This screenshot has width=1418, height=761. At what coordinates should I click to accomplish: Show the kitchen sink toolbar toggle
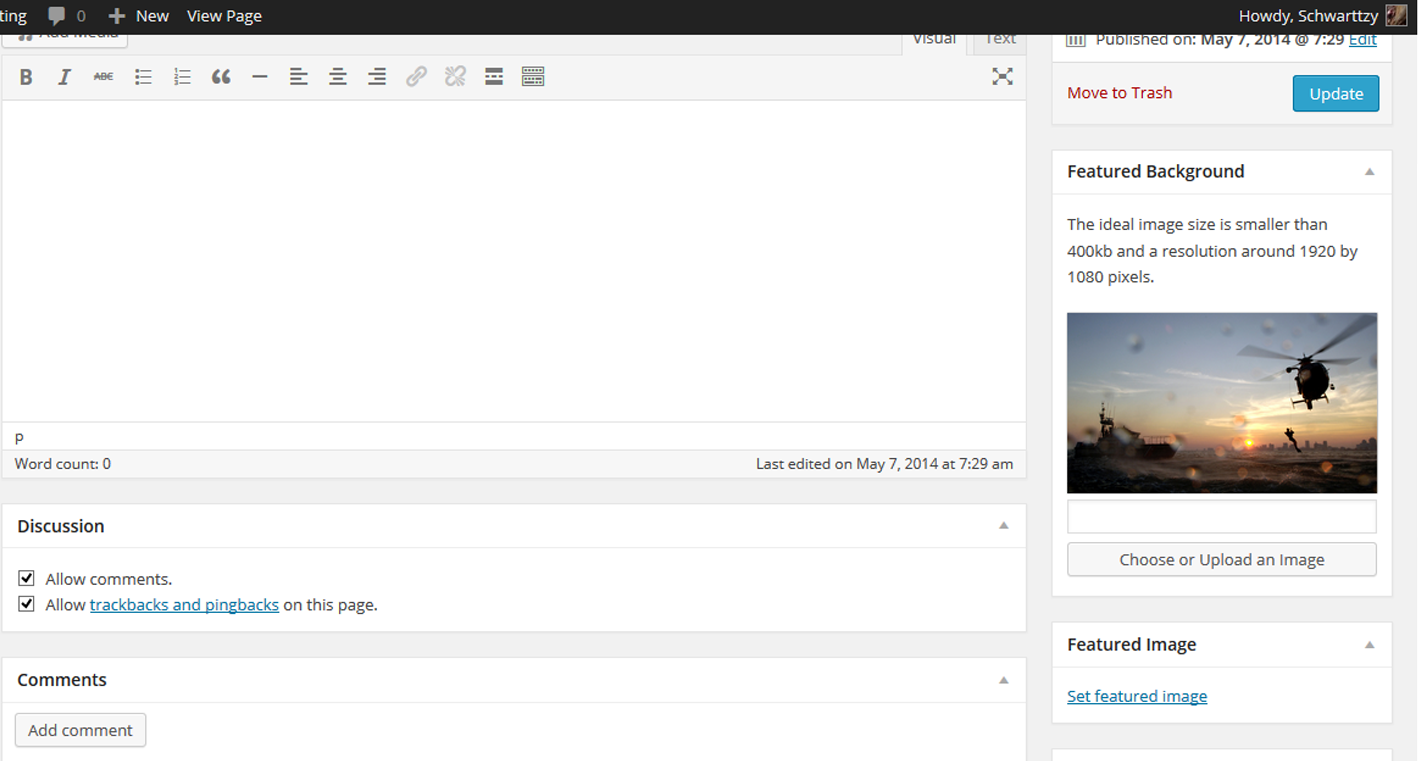pos(533,77)
